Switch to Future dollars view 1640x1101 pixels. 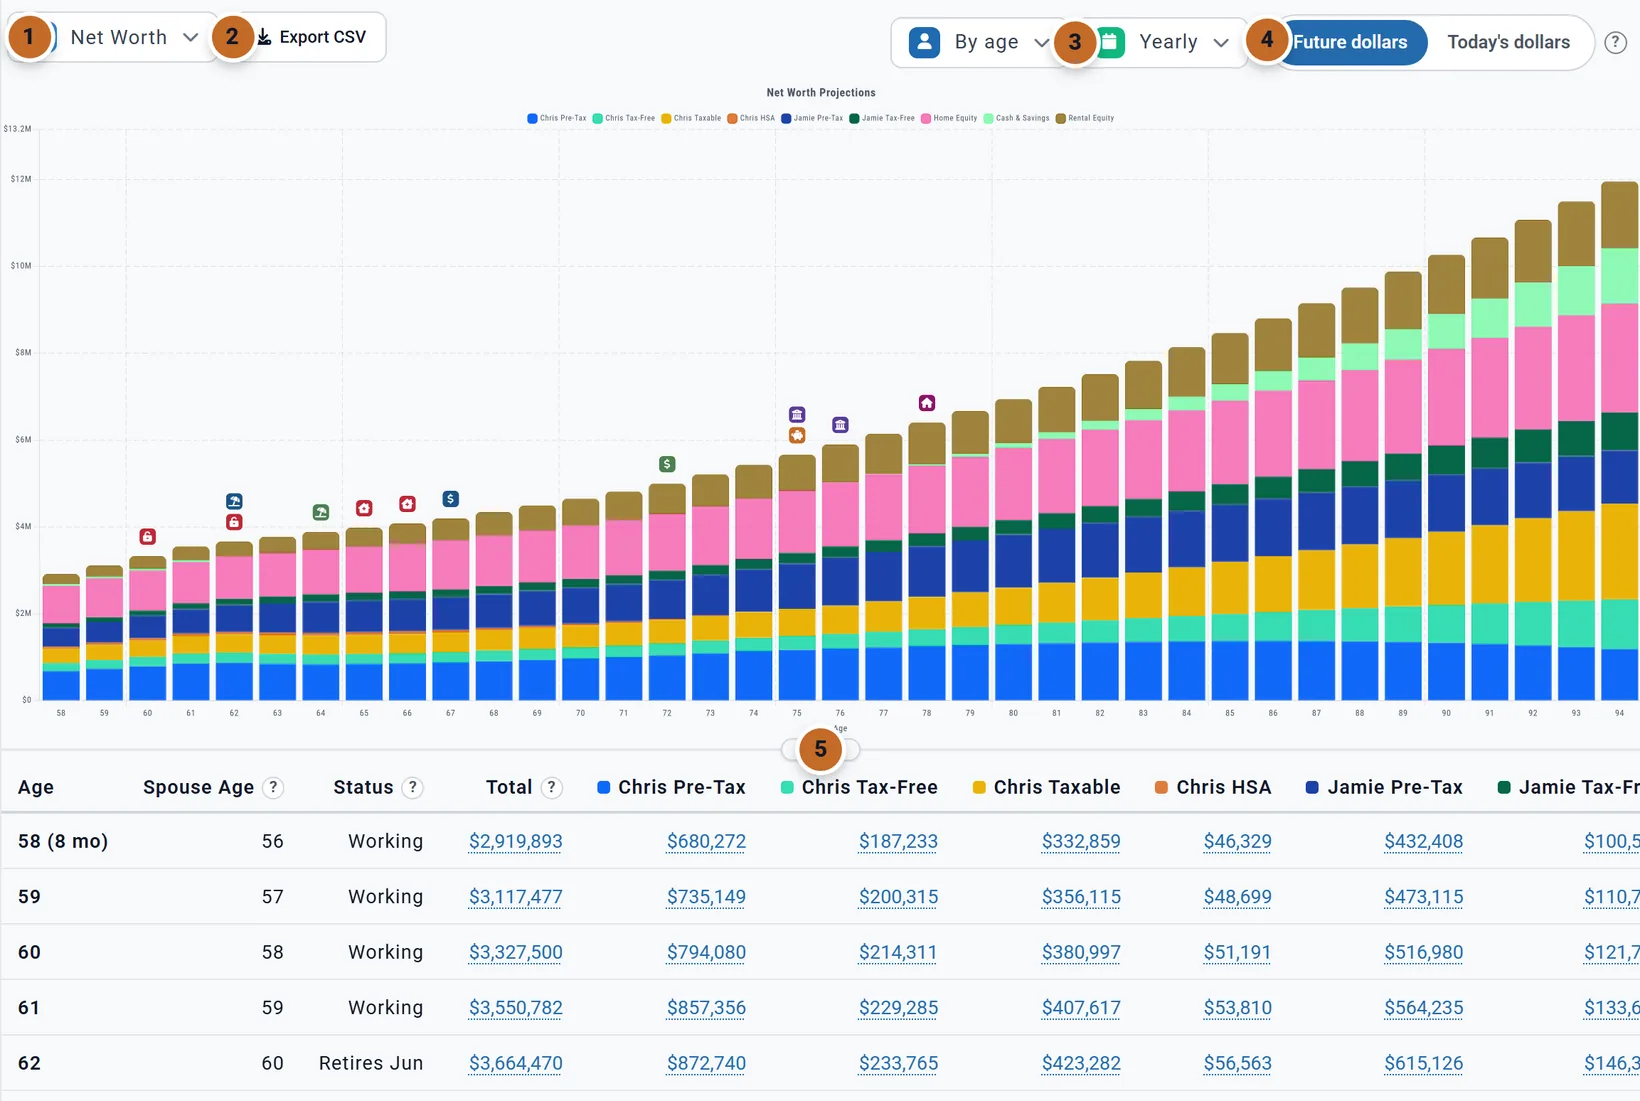pos(1350,42)
